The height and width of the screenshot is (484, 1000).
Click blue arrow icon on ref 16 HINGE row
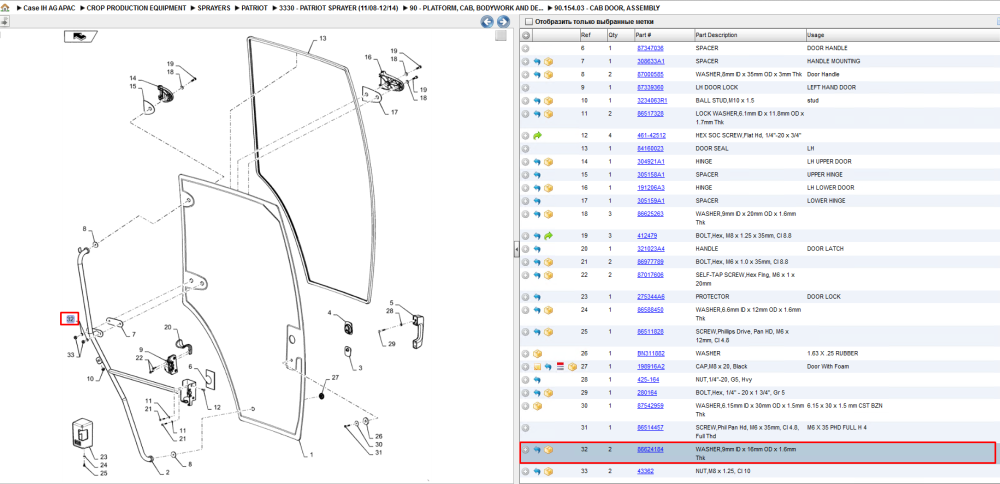pyautogui.click(x=537, y=187)
